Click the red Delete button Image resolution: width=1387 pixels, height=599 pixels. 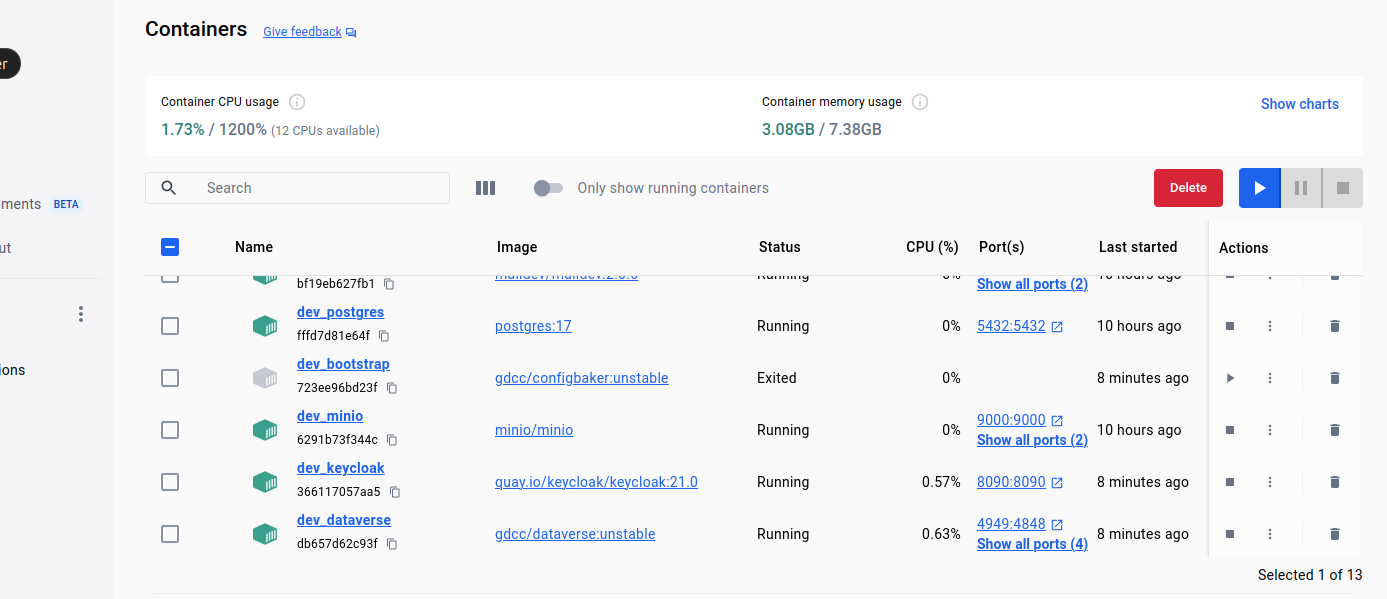[1188, 188]
